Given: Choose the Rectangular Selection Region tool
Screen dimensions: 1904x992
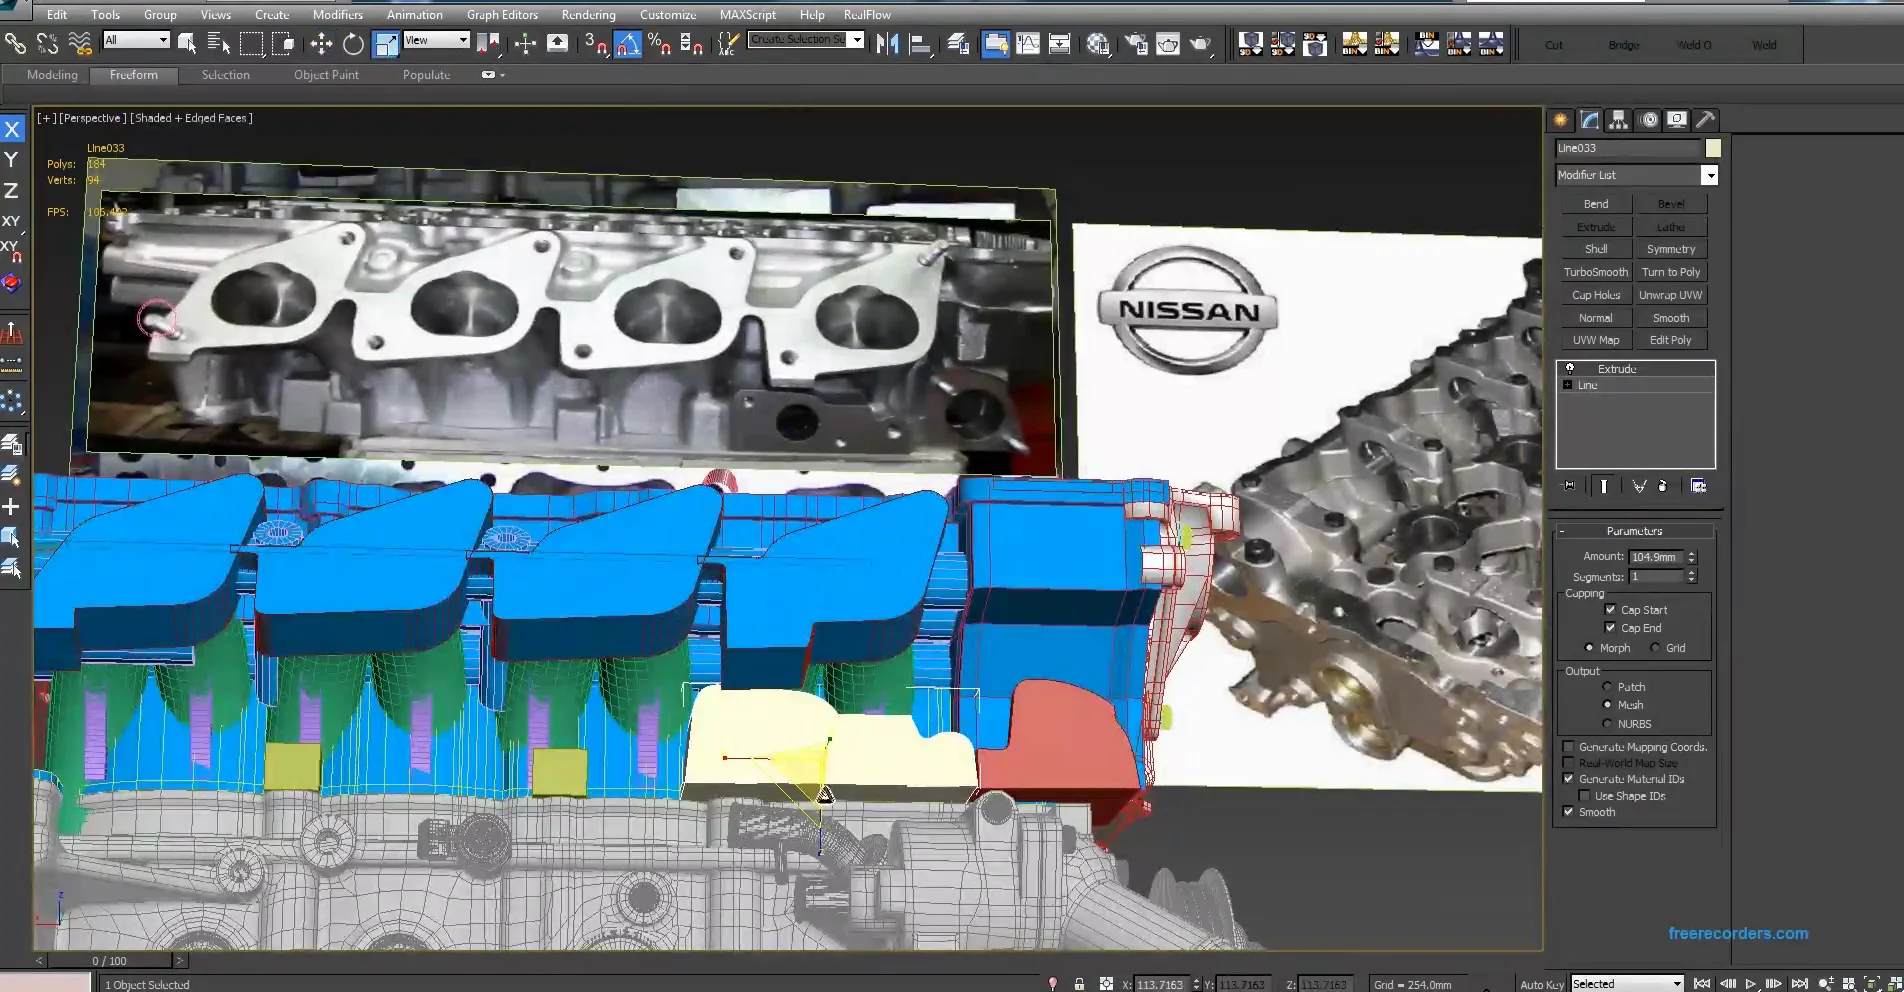Looking at the screenshot, I should pyautogui.click(x=252, y=43).
